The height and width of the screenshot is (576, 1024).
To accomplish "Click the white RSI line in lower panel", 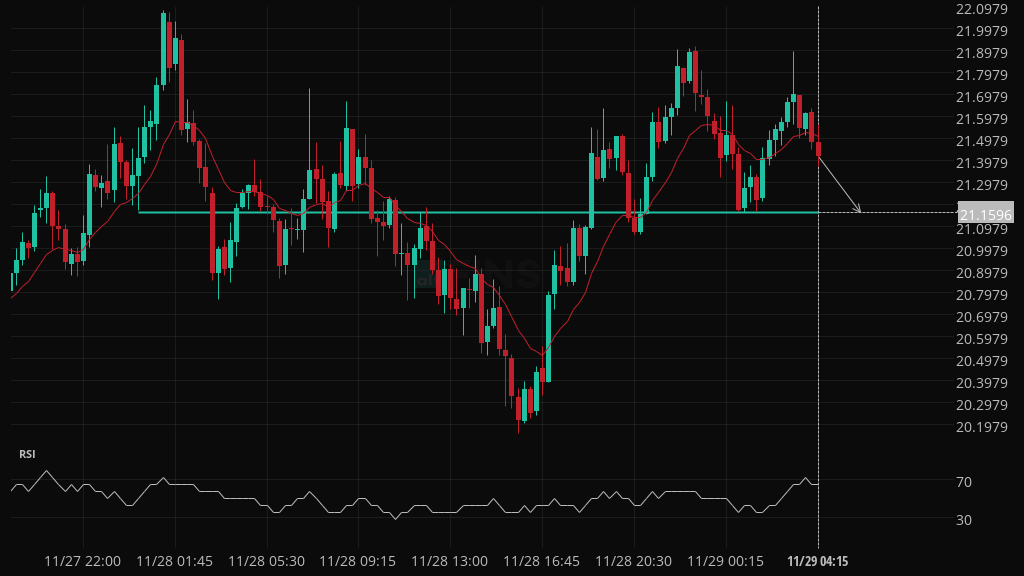I will [x=300, y=500].
